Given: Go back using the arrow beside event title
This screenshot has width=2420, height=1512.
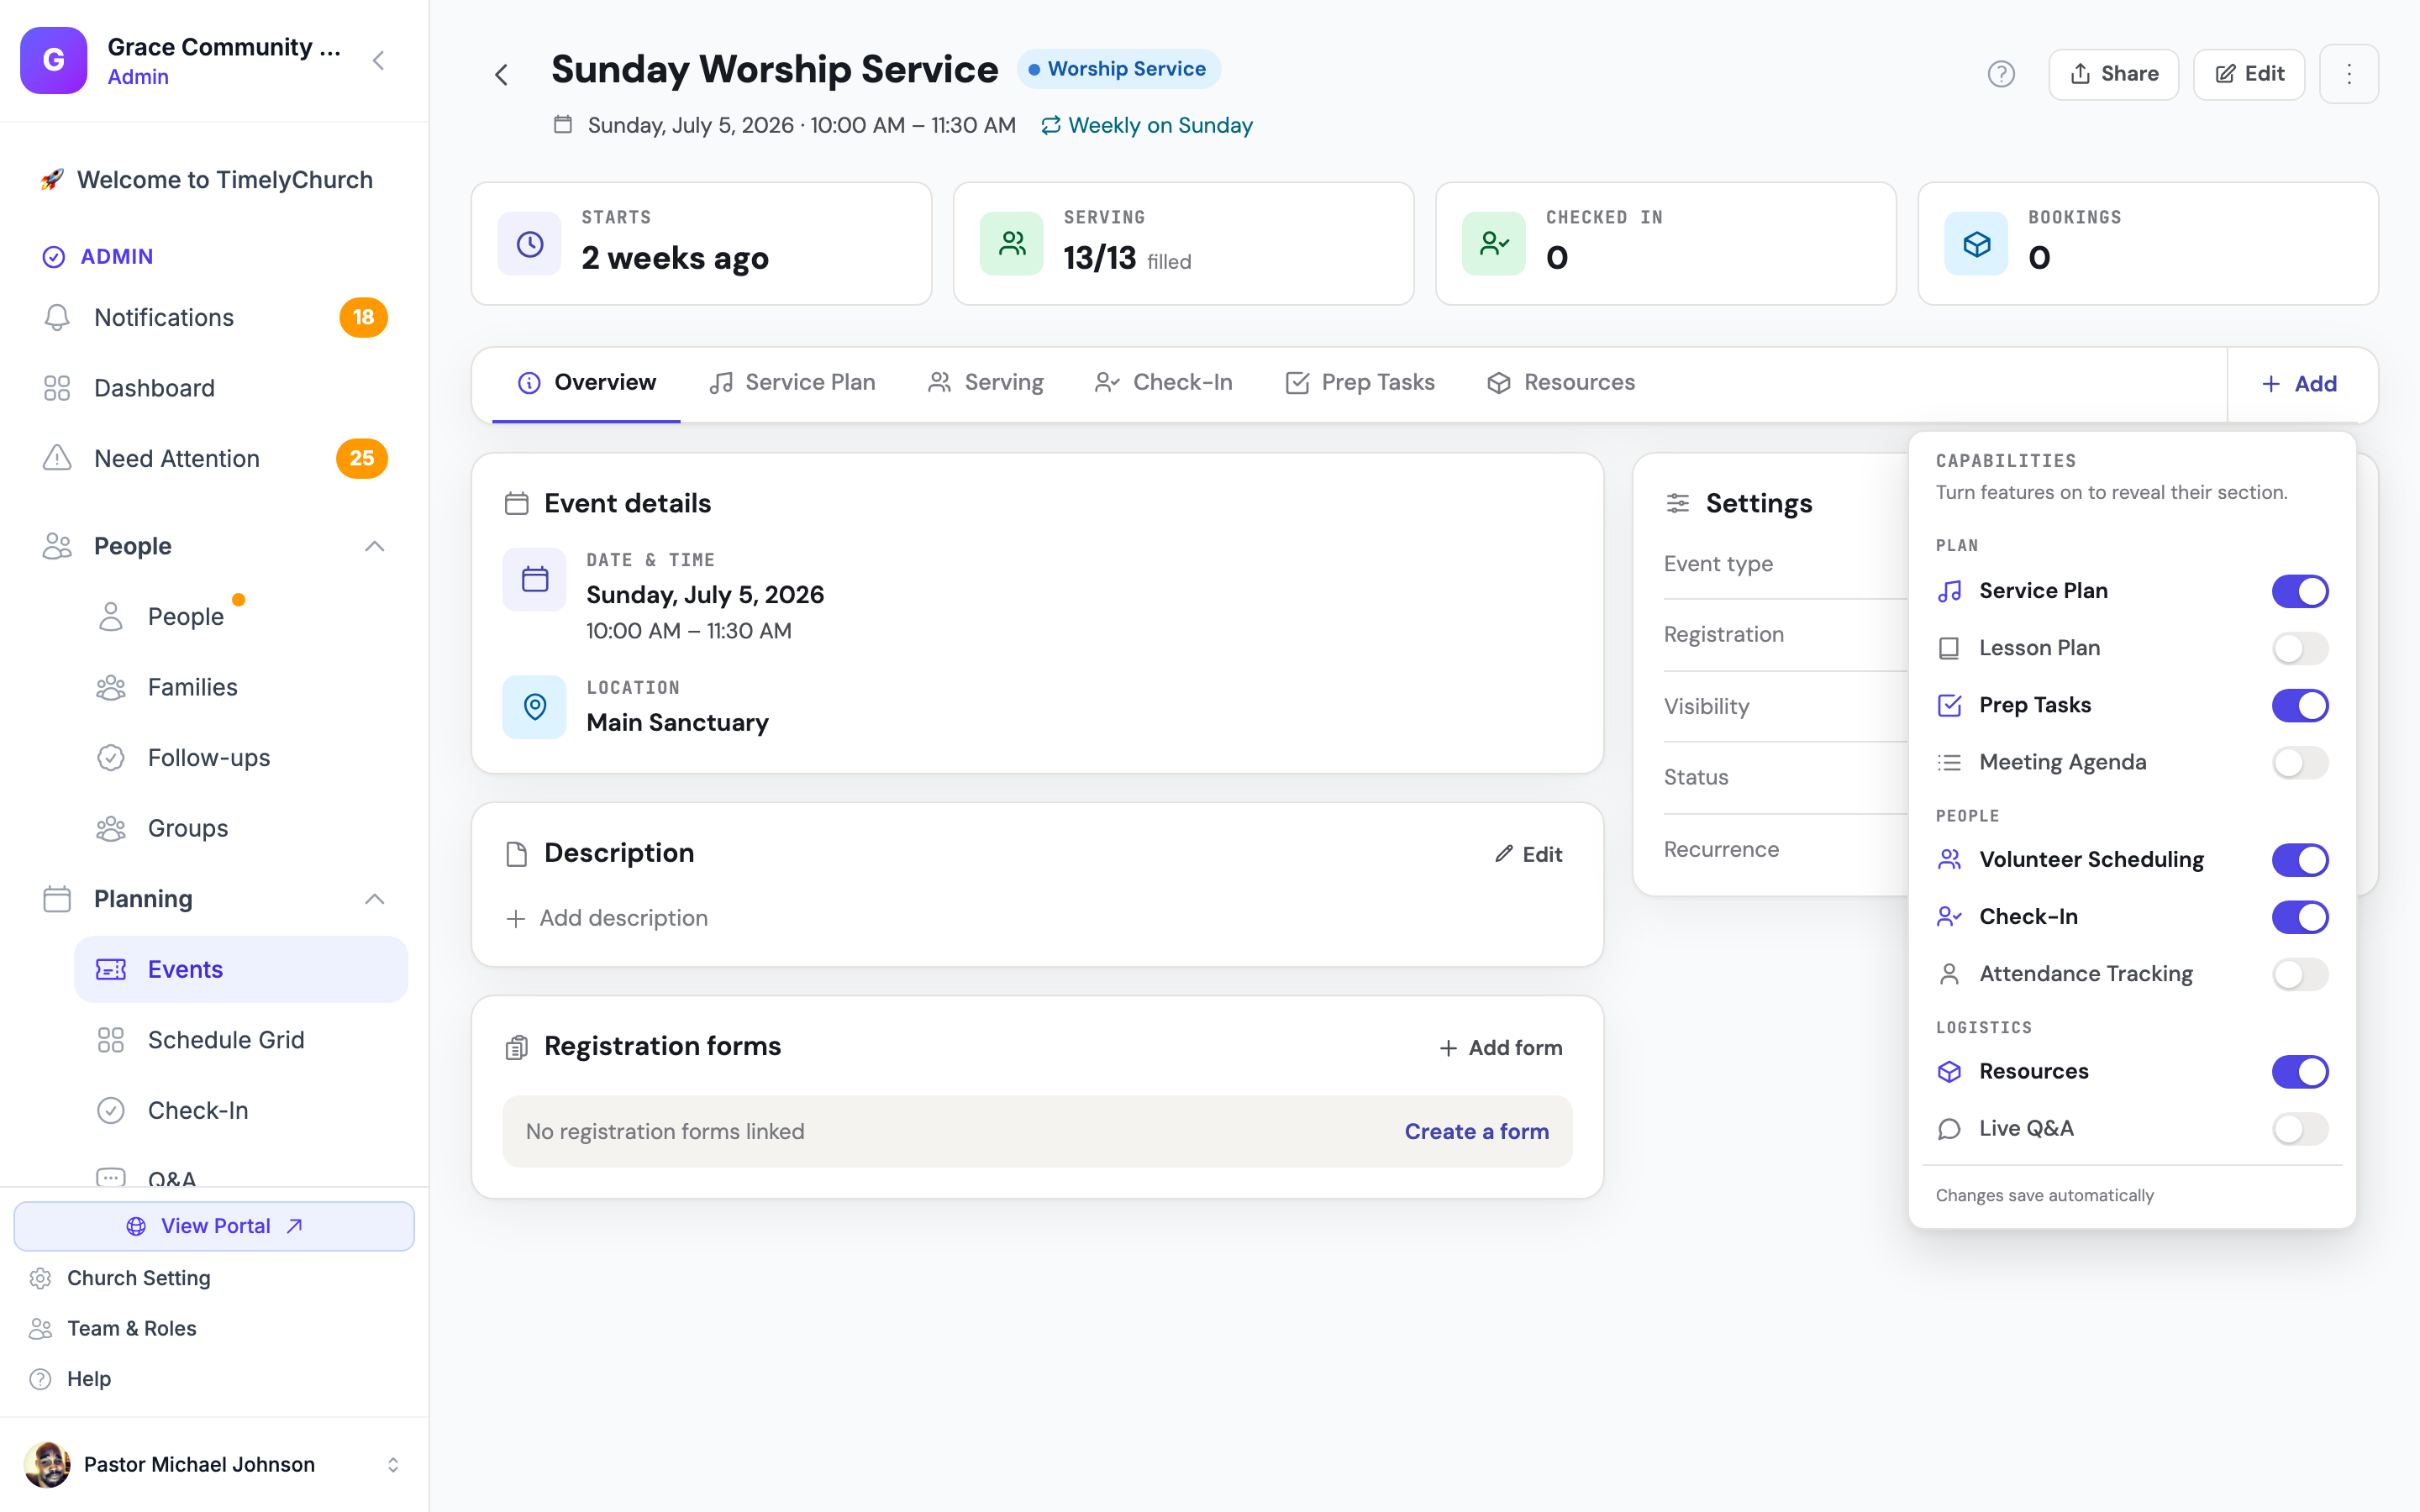Looking at the screenshot, I should pyautogui.click(x=502, y=75).
